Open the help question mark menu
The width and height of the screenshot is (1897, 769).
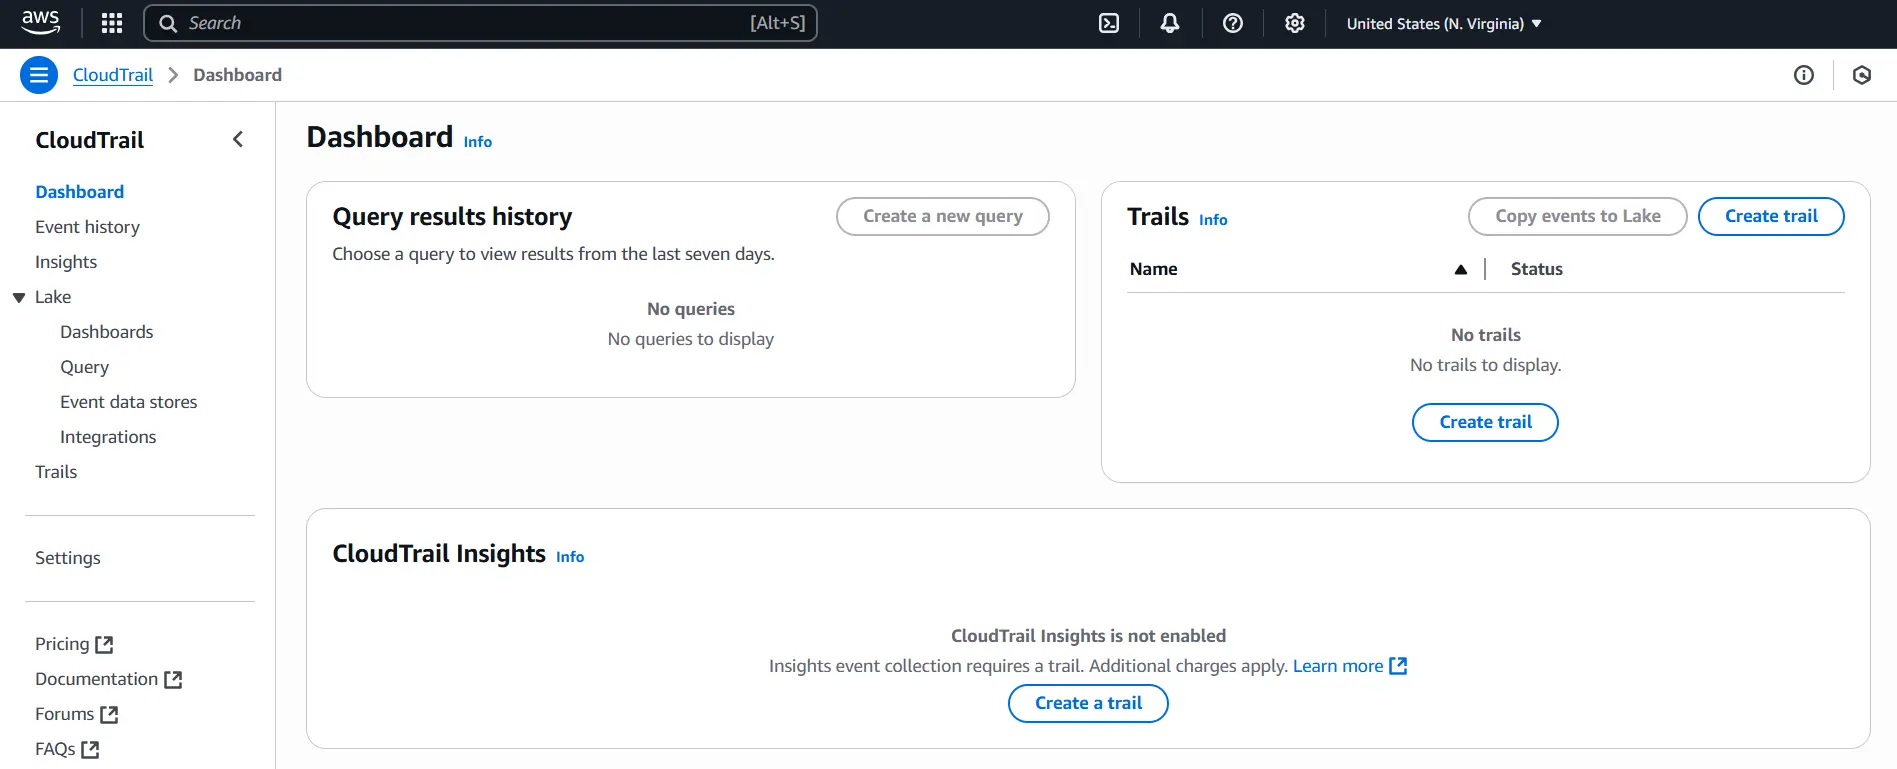(1232, 23)
